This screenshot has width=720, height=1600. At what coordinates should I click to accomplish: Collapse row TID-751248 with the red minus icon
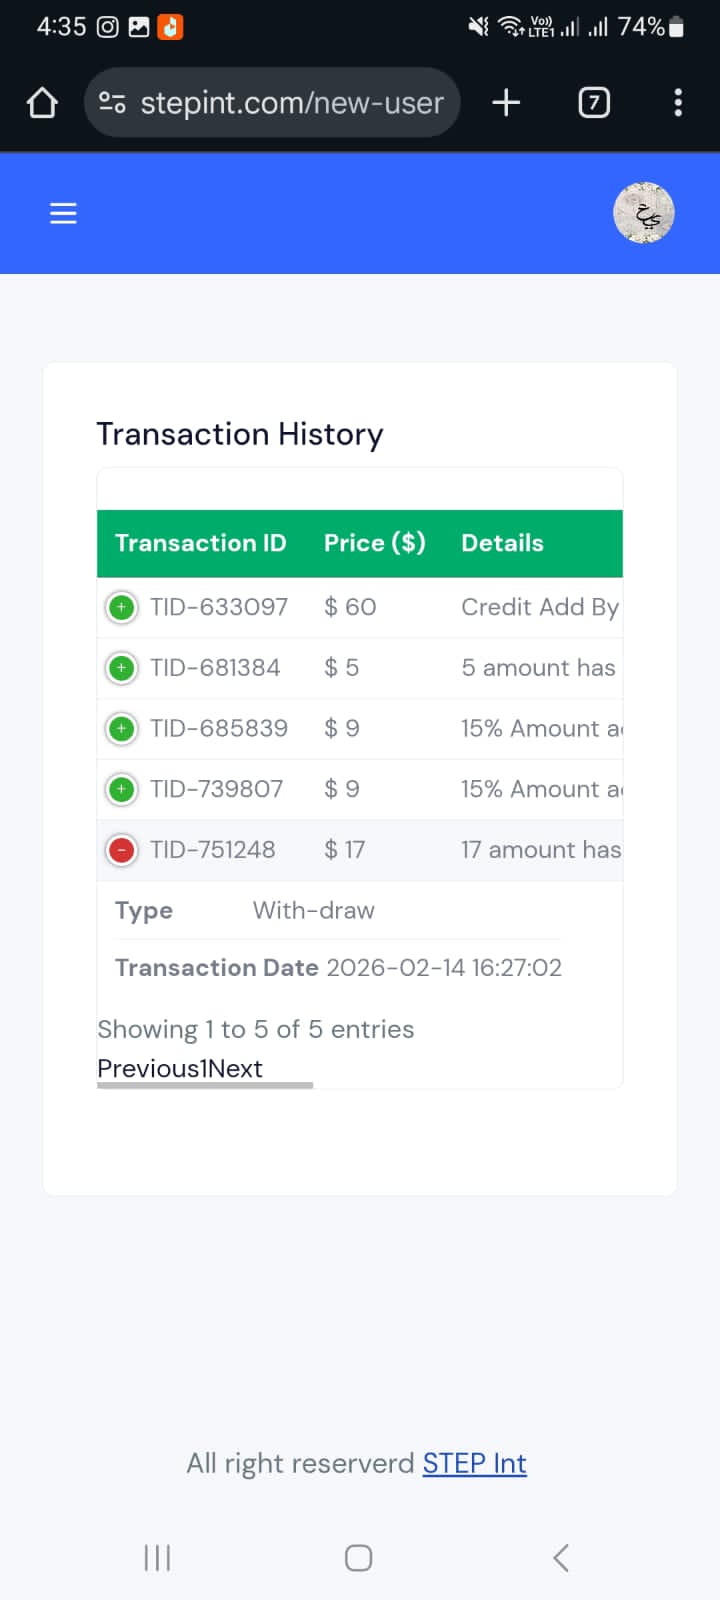(x=122, y=850)
